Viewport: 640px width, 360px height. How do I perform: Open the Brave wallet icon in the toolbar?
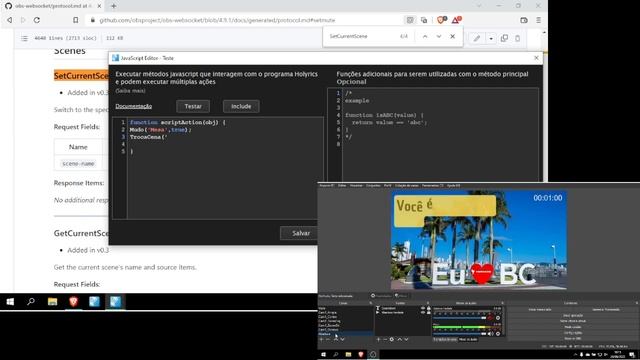[524, 20]
